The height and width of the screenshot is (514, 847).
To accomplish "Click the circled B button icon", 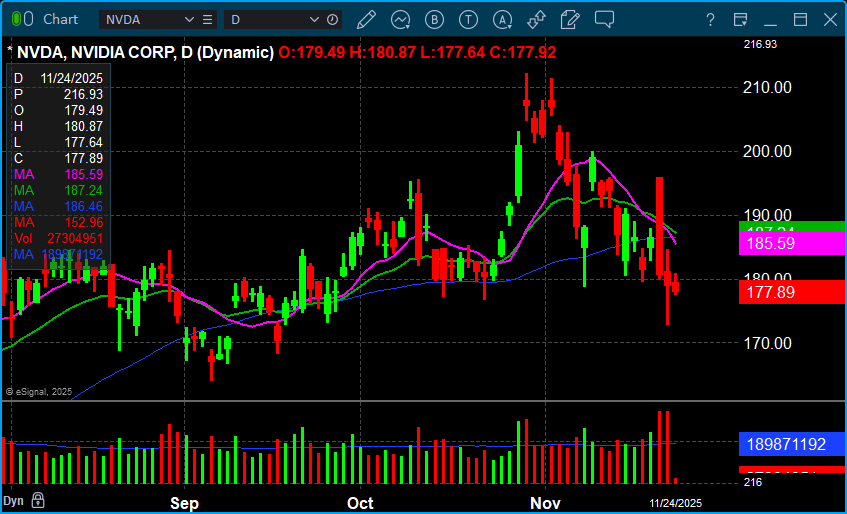I will pos(434,20).
